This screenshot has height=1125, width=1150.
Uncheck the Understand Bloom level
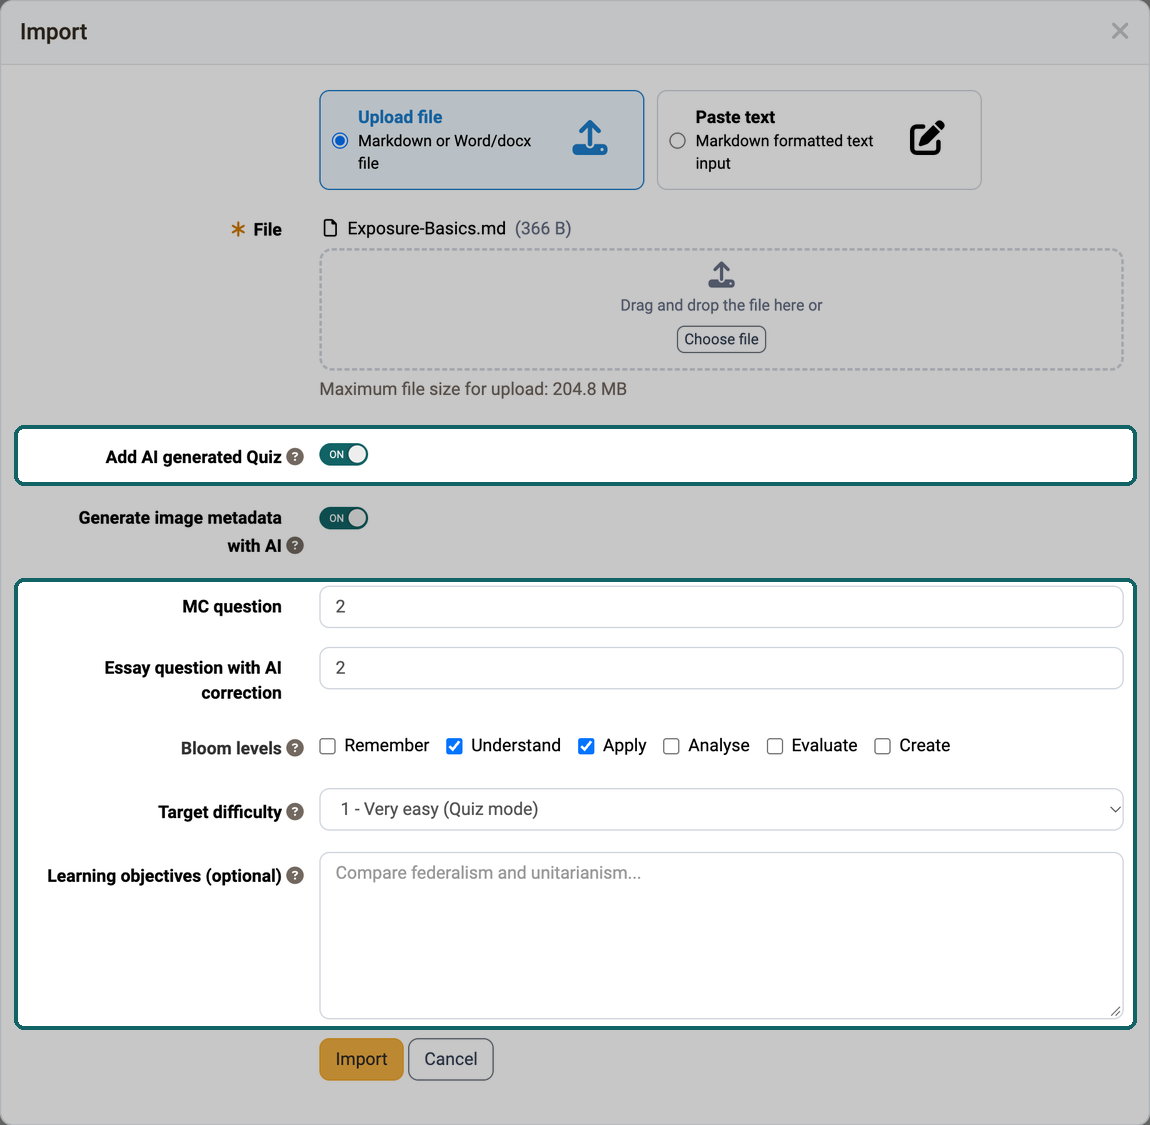coord(454,746)
